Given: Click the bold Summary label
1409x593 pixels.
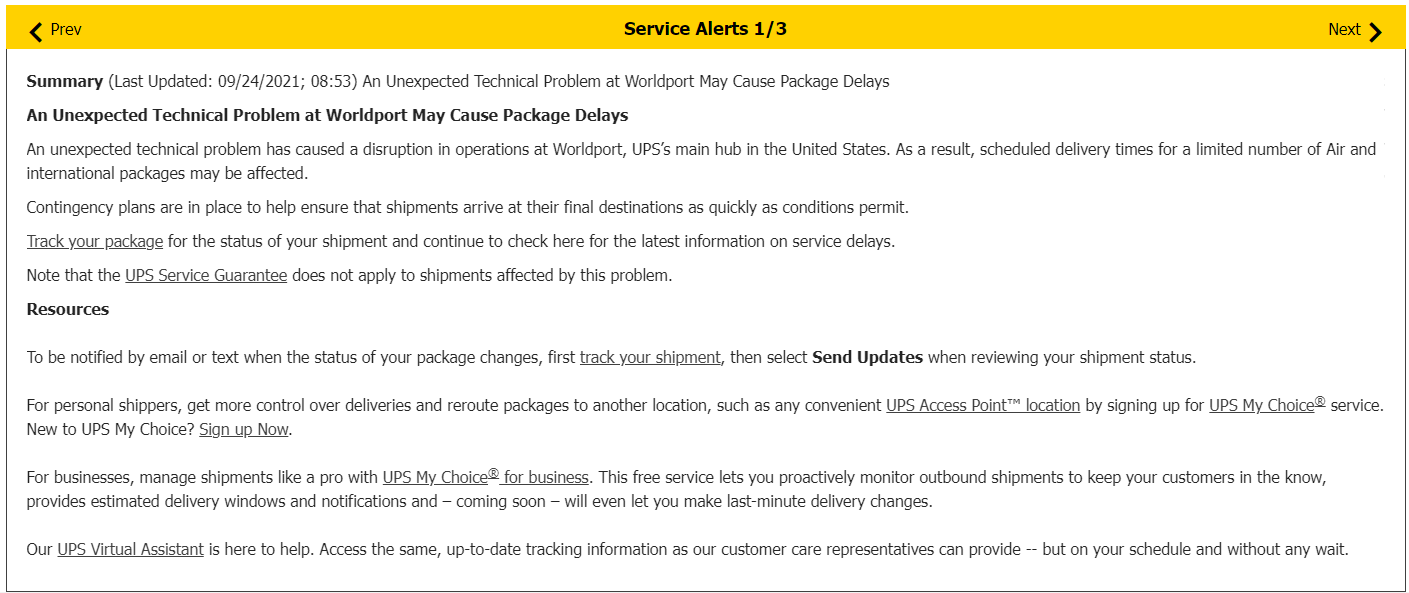Looking at the screenshot, I should 64,81.
